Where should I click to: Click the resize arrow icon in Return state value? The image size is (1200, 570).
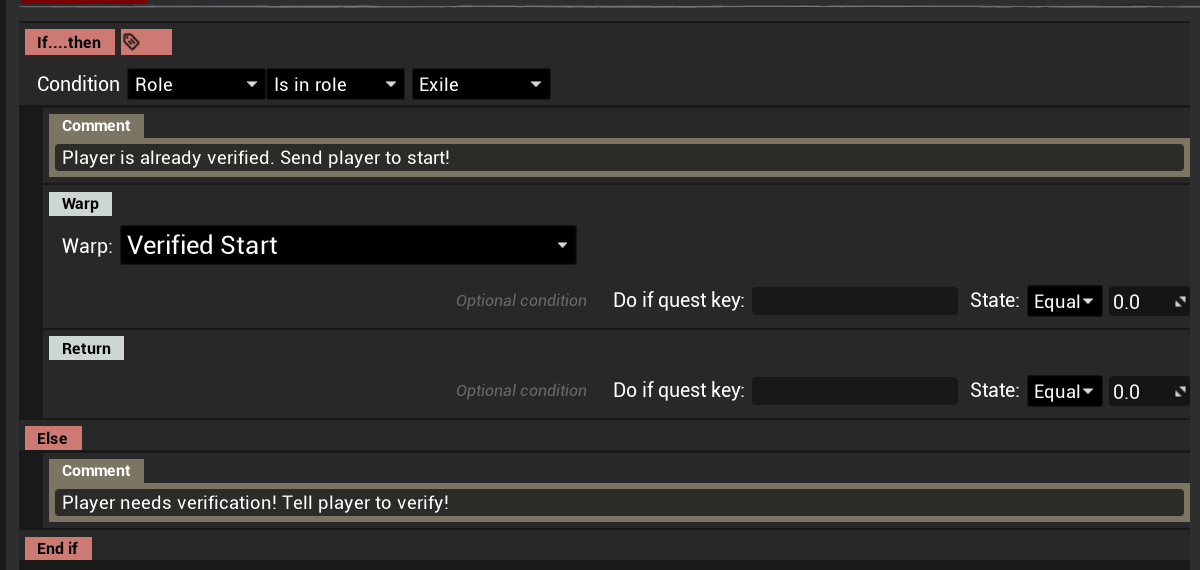[1180, 392]
